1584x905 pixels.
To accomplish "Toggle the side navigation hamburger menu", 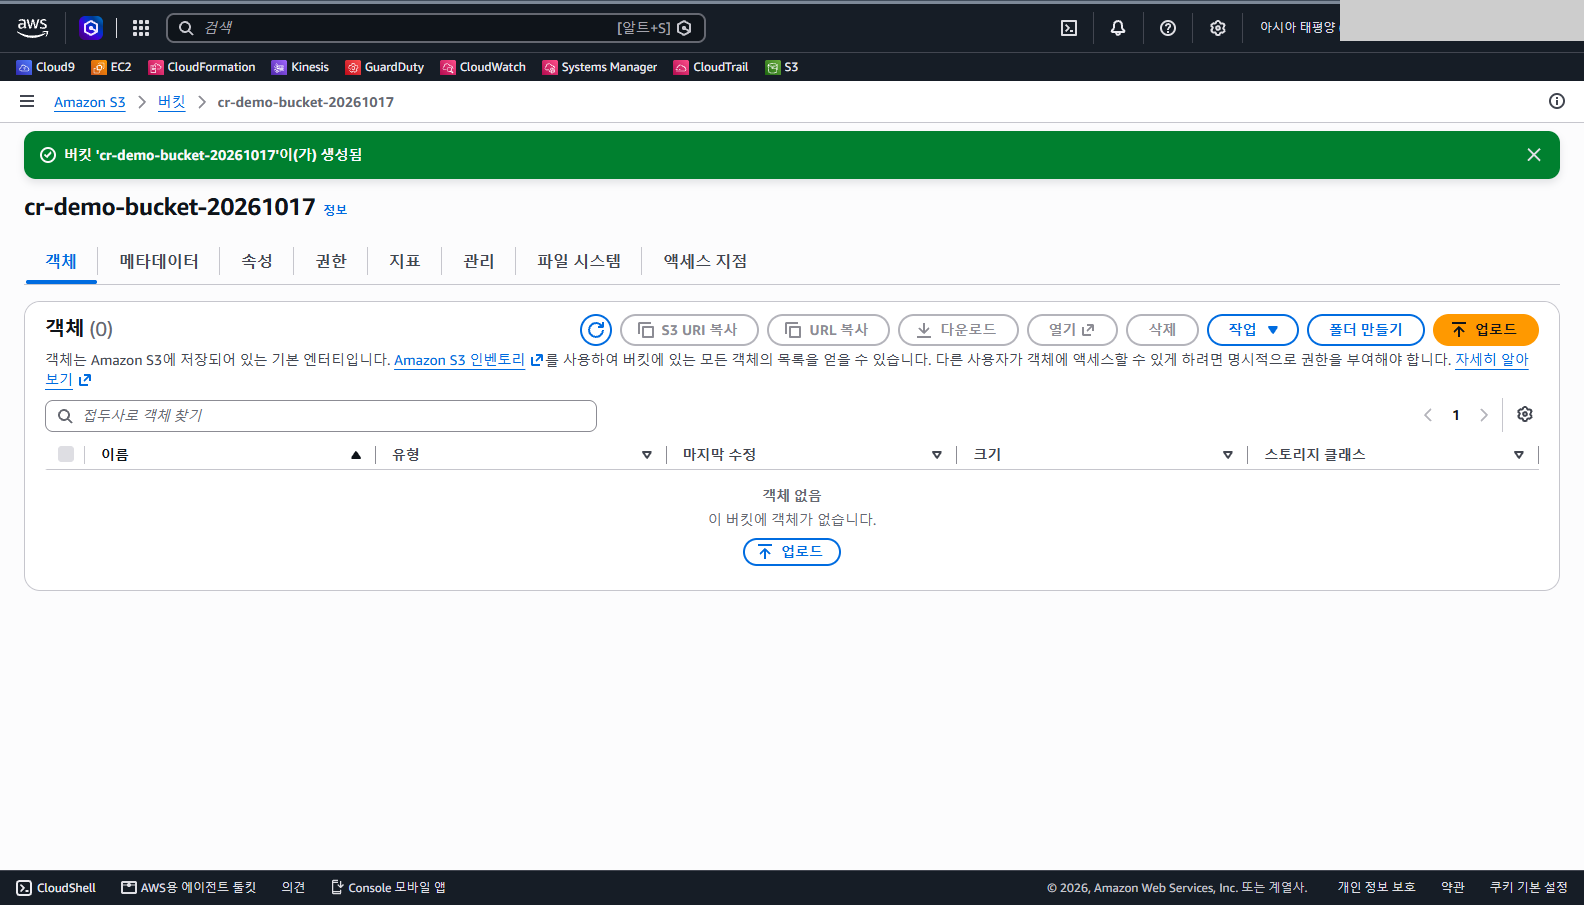I will pos(27,101).
